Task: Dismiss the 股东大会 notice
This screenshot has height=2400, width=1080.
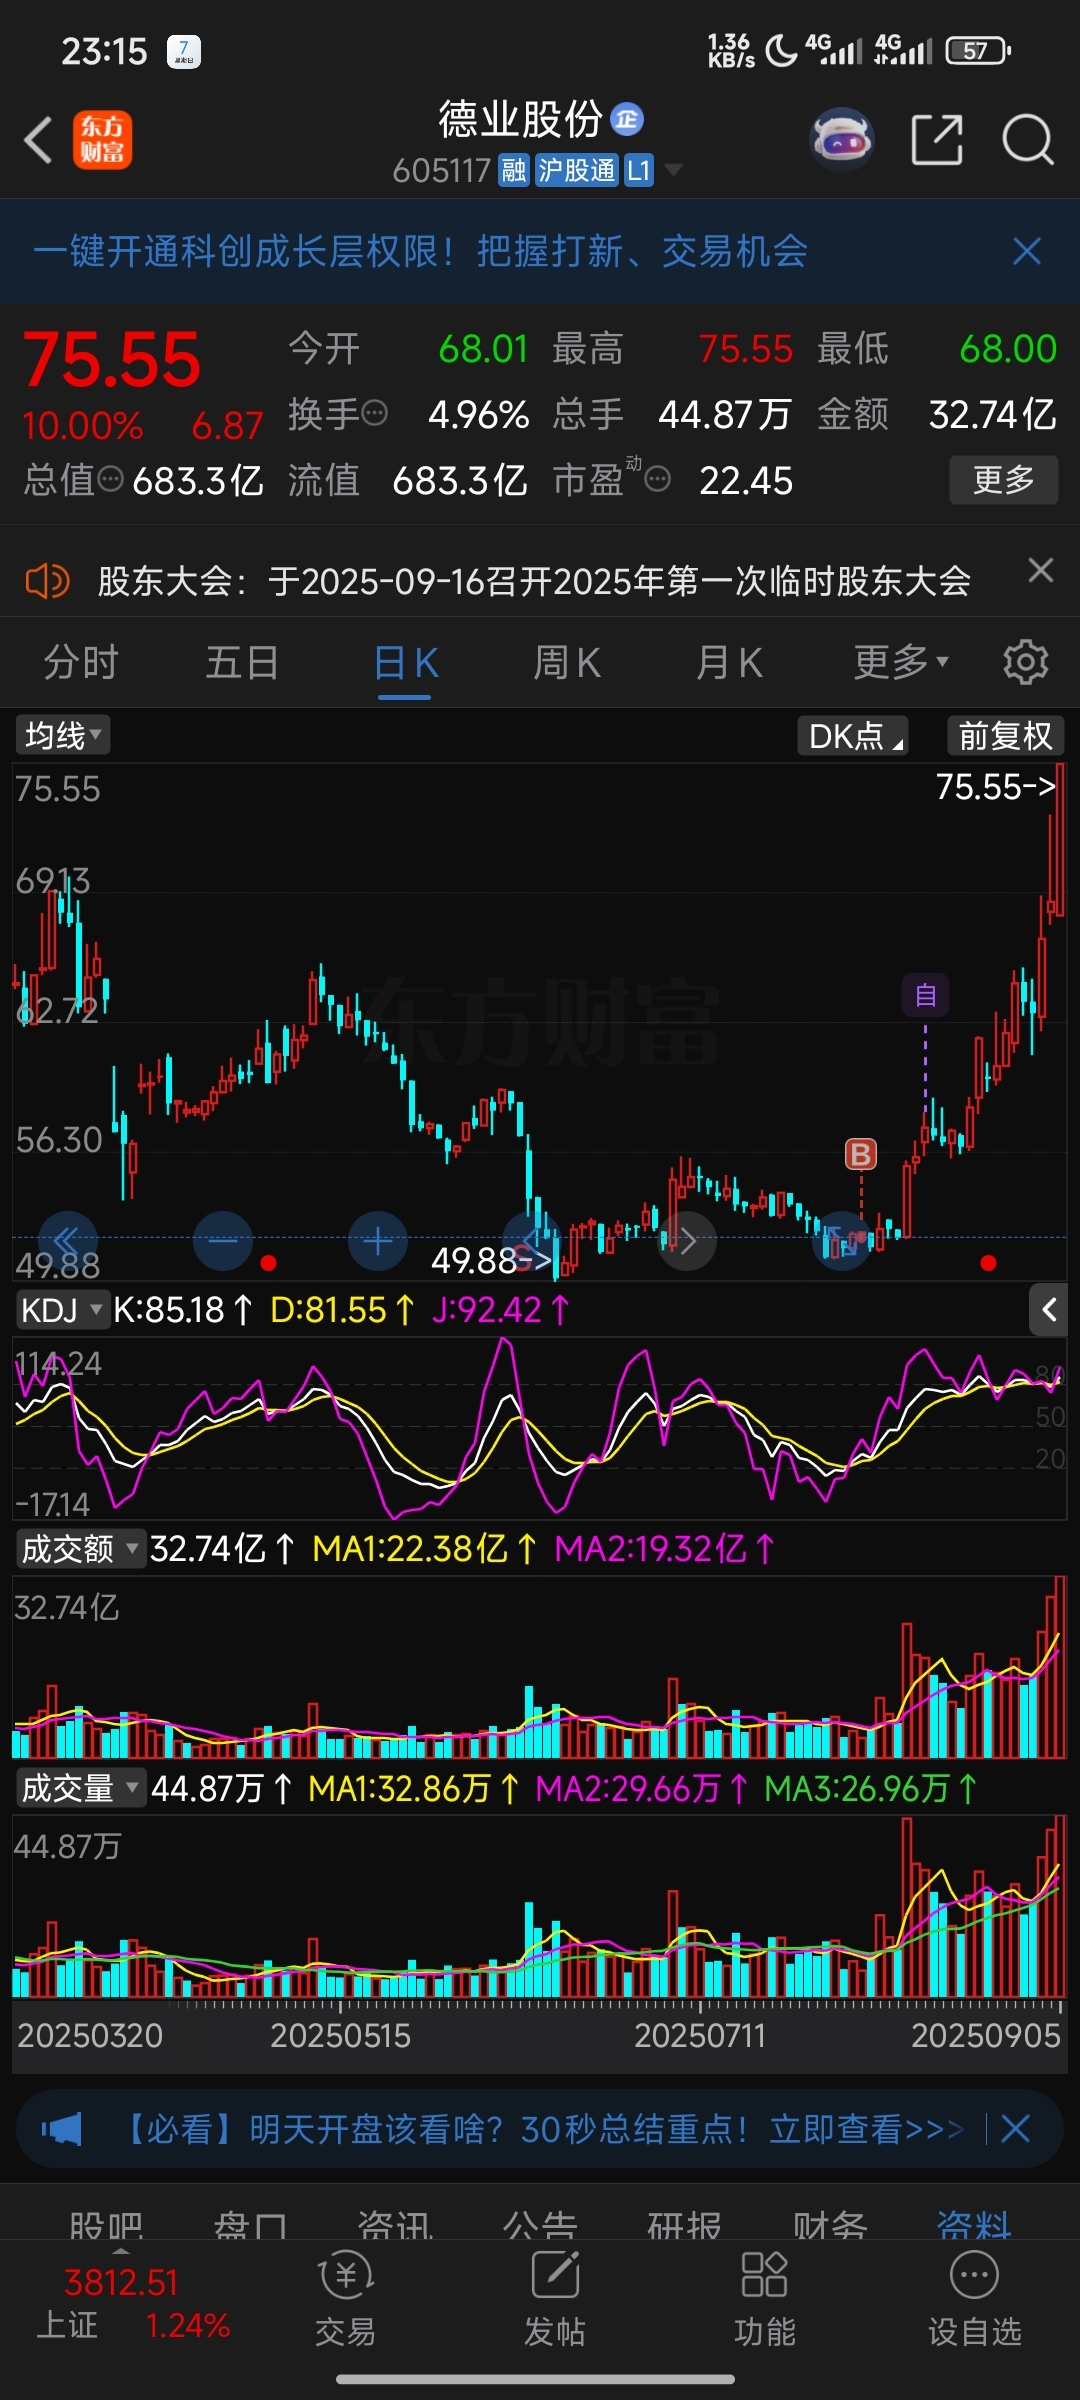Action: tap(1041, 570)
